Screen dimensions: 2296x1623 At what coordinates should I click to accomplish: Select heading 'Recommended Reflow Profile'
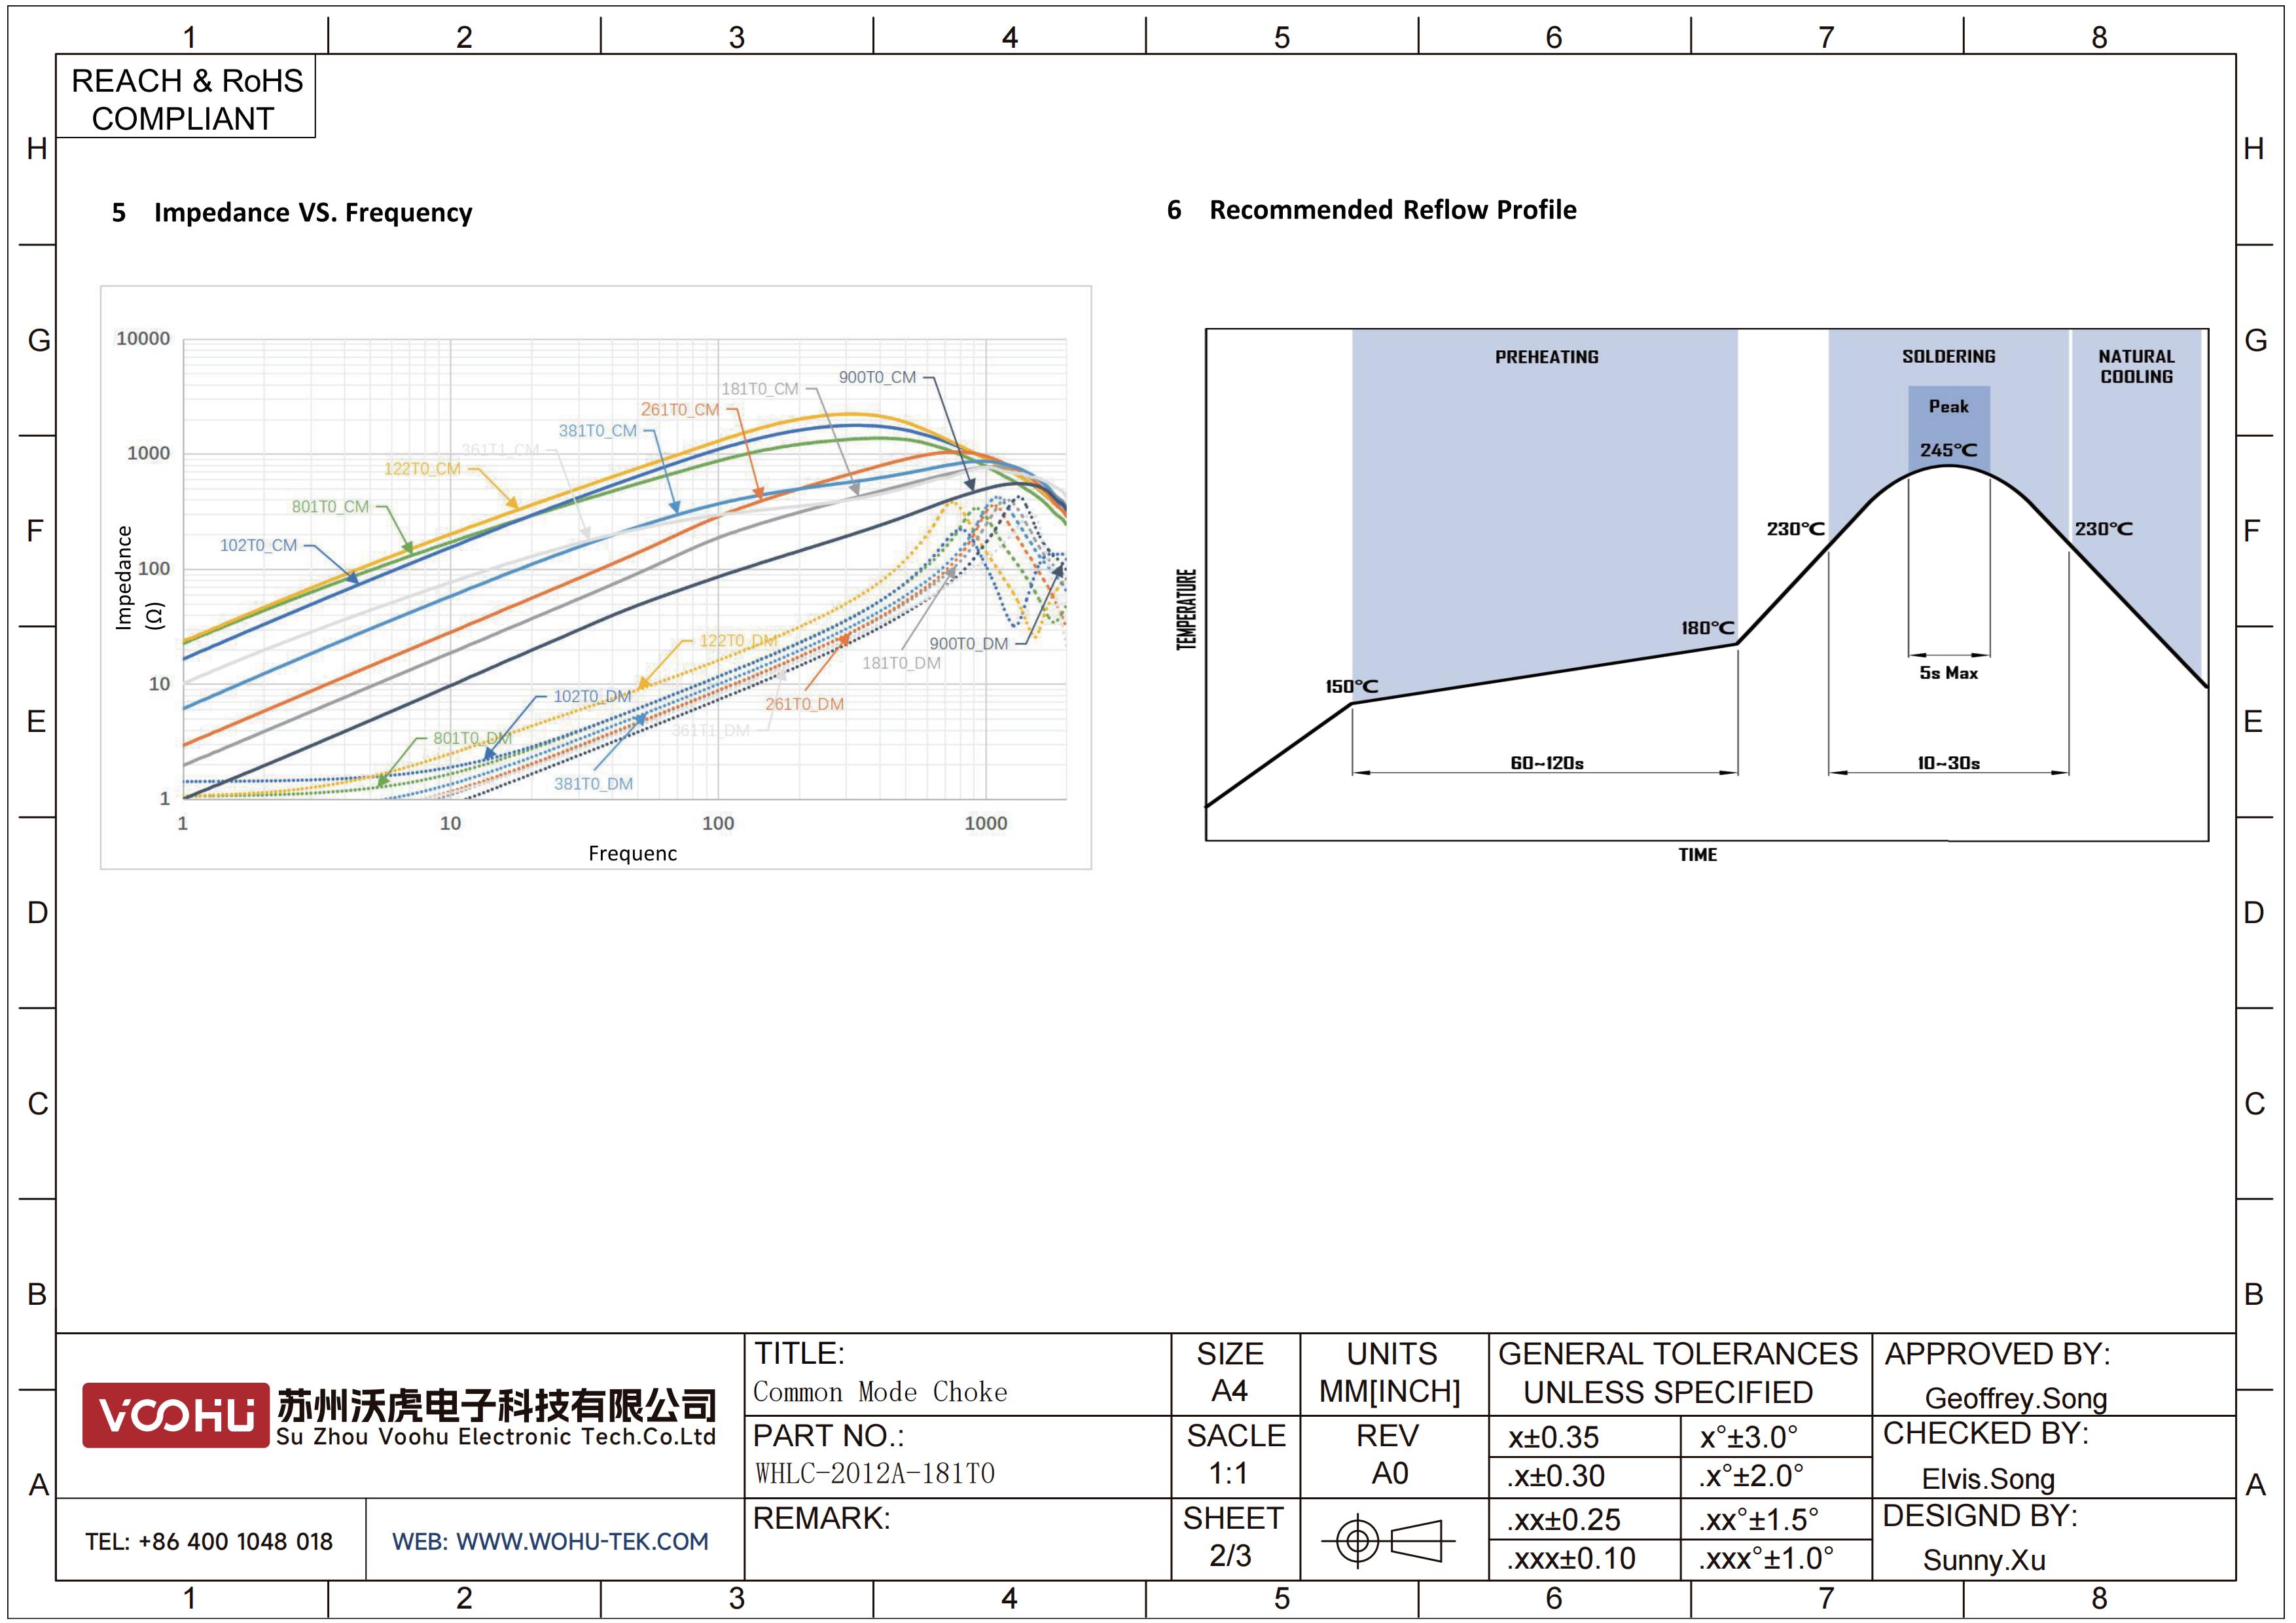(1393, 209)
